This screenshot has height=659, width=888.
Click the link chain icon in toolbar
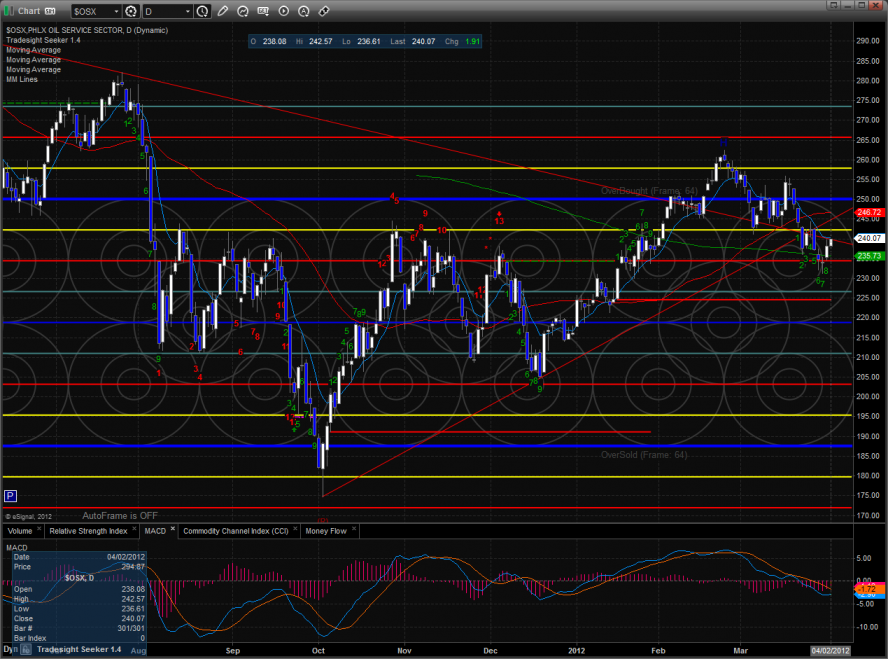pyautogui.click(x=324, y=11)
